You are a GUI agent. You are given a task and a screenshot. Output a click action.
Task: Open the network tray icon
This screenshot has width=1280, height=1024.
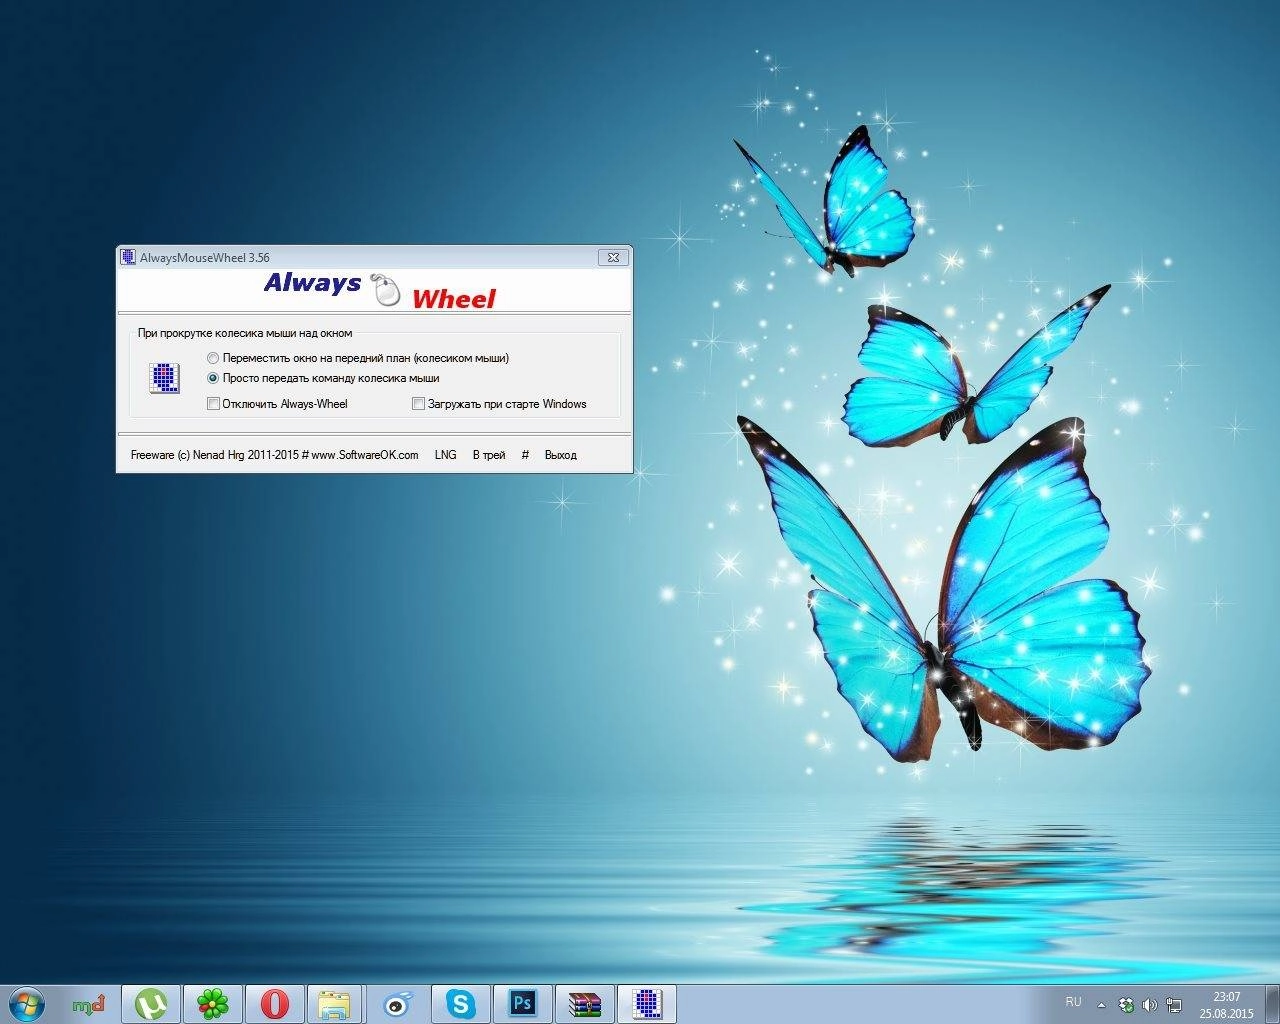(x=1173, y=1004)
